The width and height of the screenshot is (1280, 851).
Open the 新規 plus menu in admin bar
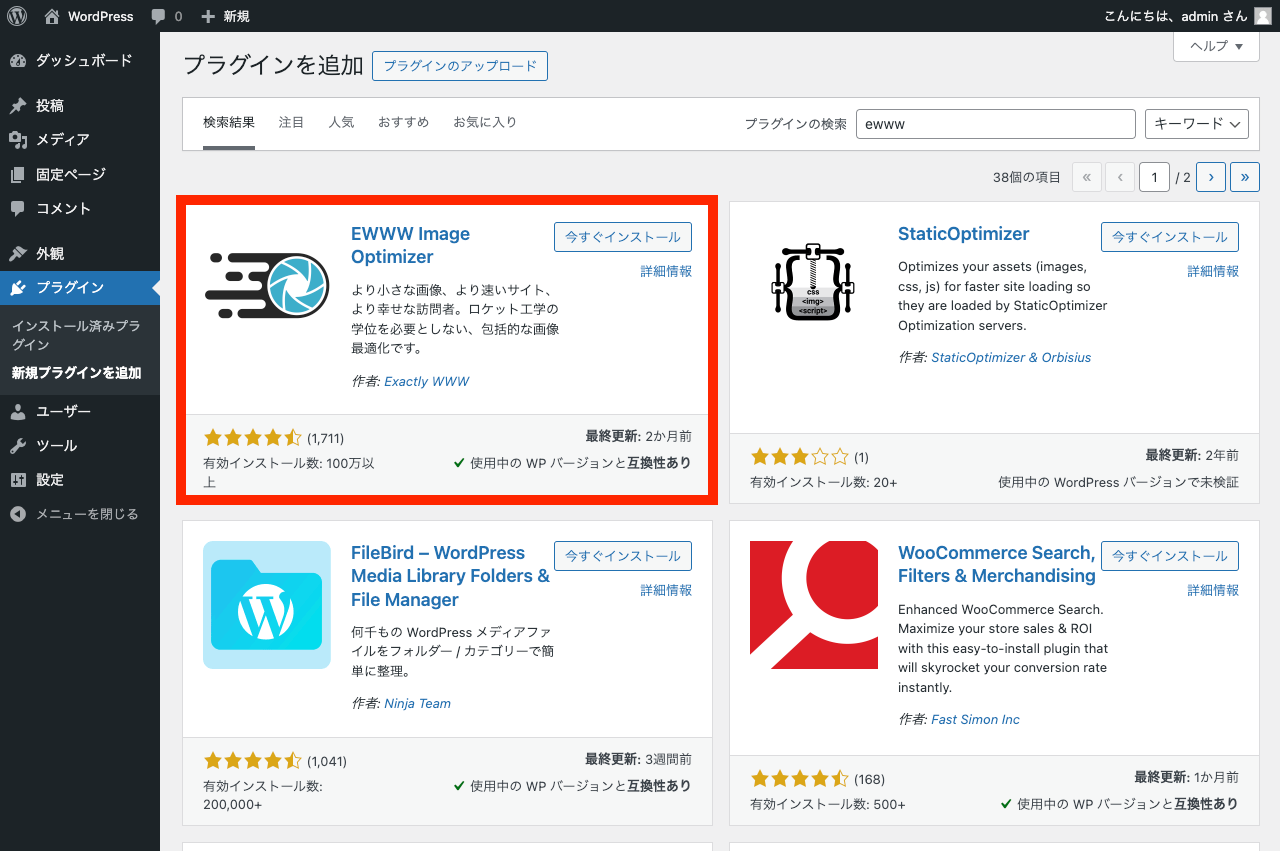coord(225,16)
